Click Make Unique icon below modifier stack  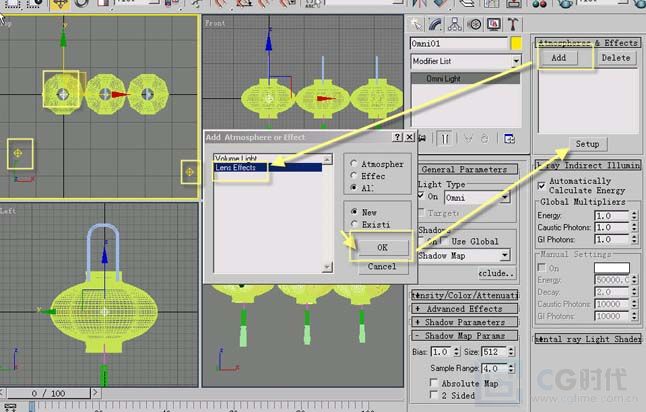point(468,139)
